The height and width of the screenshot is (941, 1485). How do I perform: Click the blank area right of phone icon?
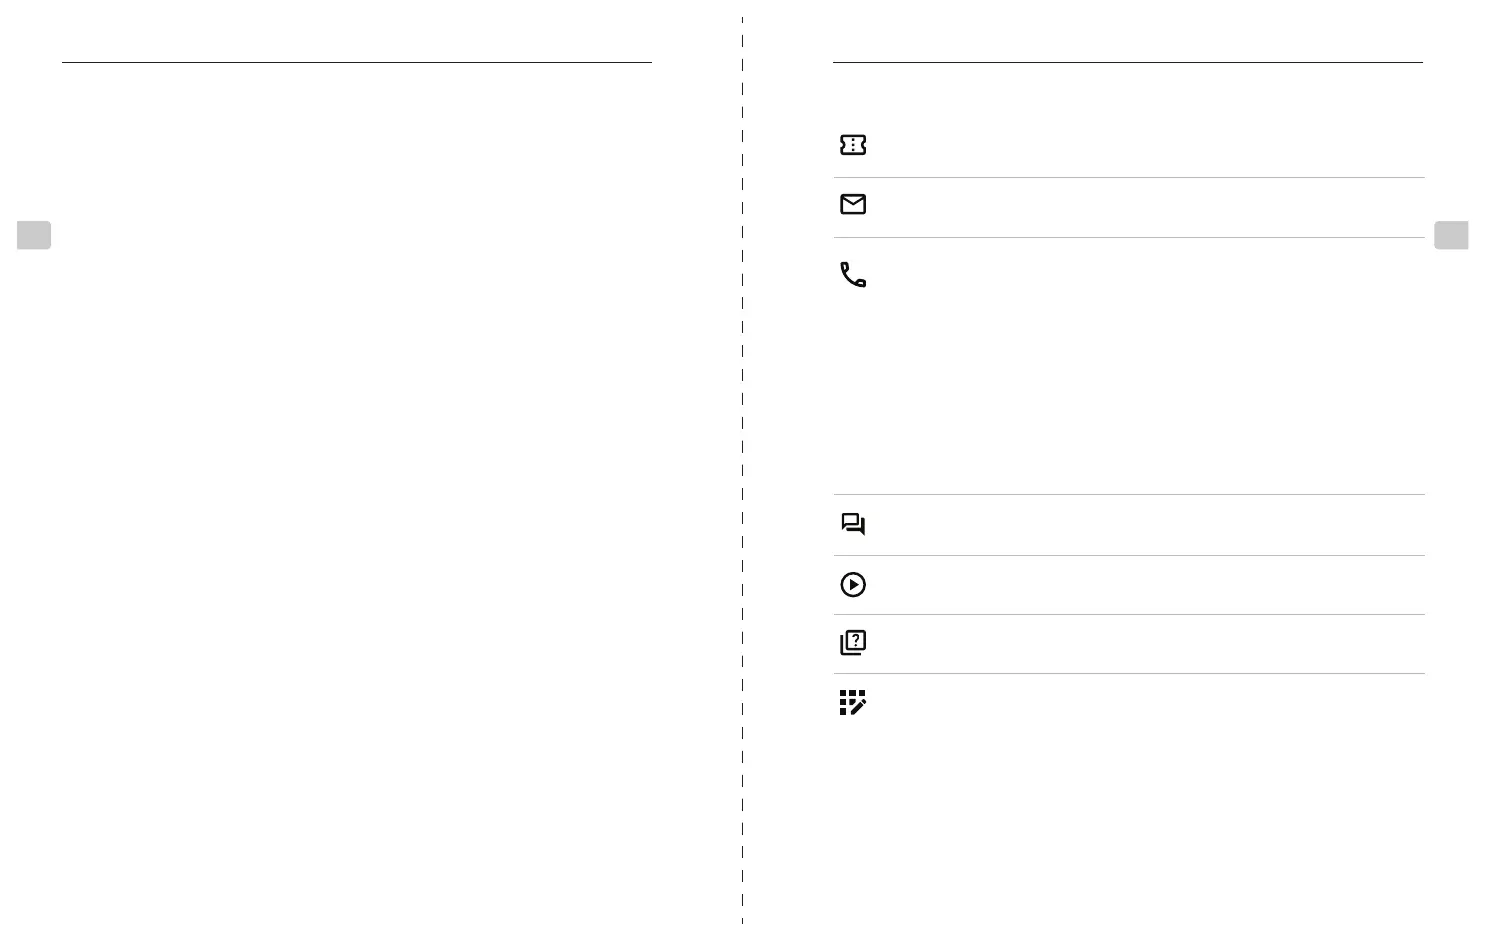[x=1140, y=365]
